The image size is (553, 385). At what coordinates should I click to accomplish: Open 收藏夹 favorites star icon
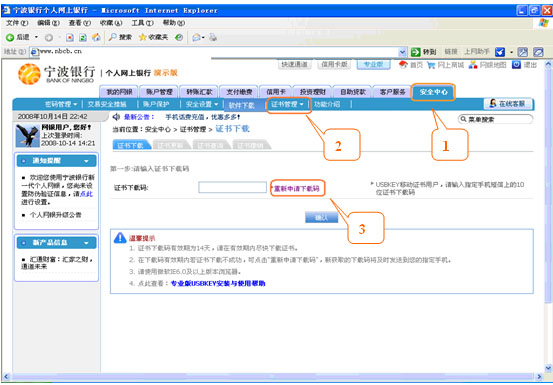point(142,37)
